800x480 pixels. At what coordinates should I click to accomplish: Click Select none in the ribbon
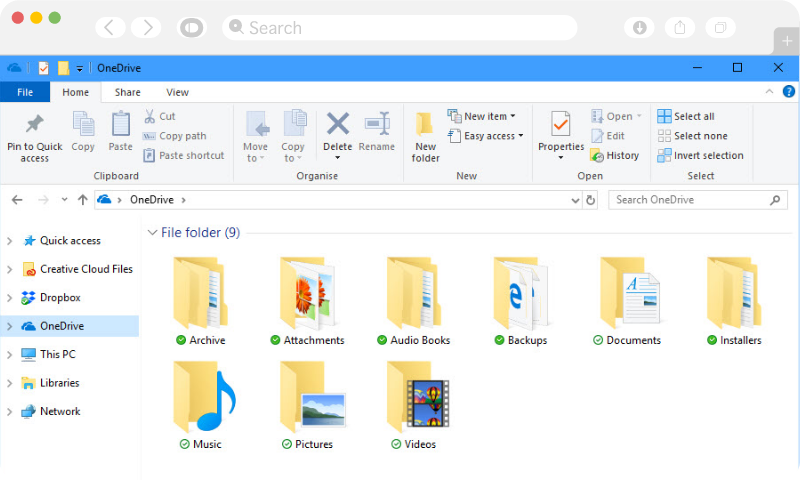point(692,136)
